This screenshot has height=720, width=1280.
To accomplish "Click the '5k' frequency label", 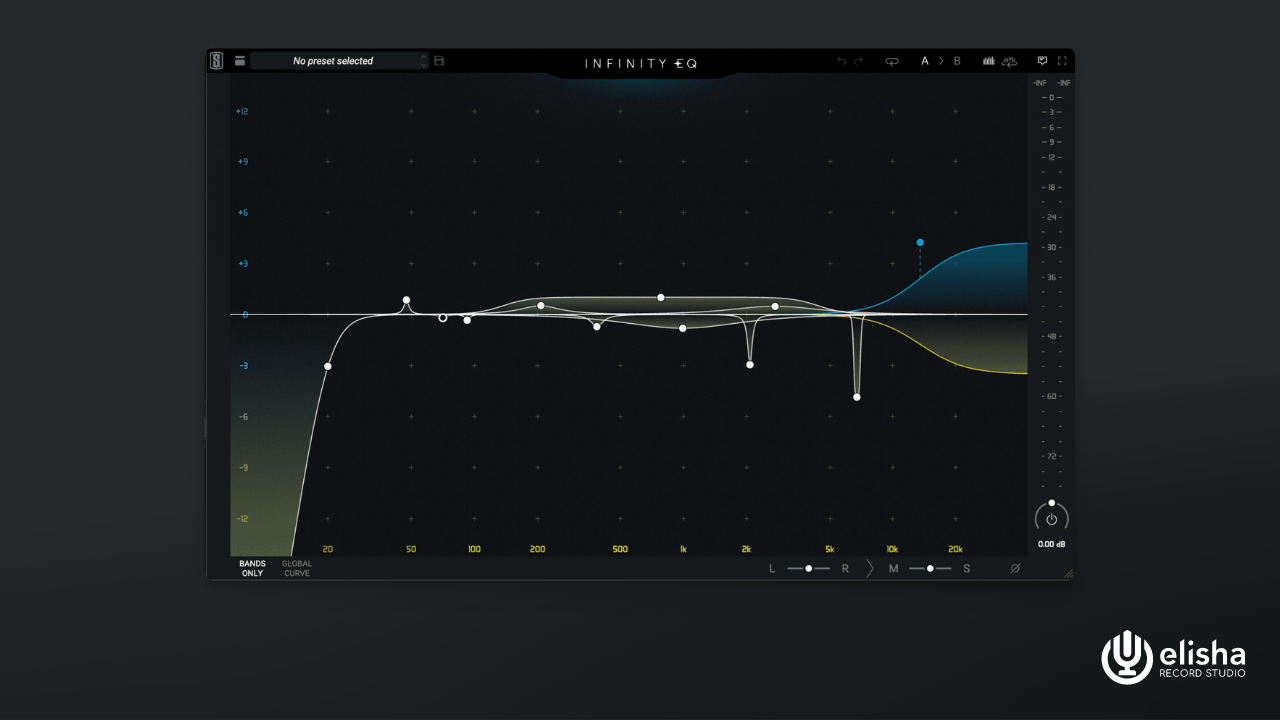I will 830,549.
